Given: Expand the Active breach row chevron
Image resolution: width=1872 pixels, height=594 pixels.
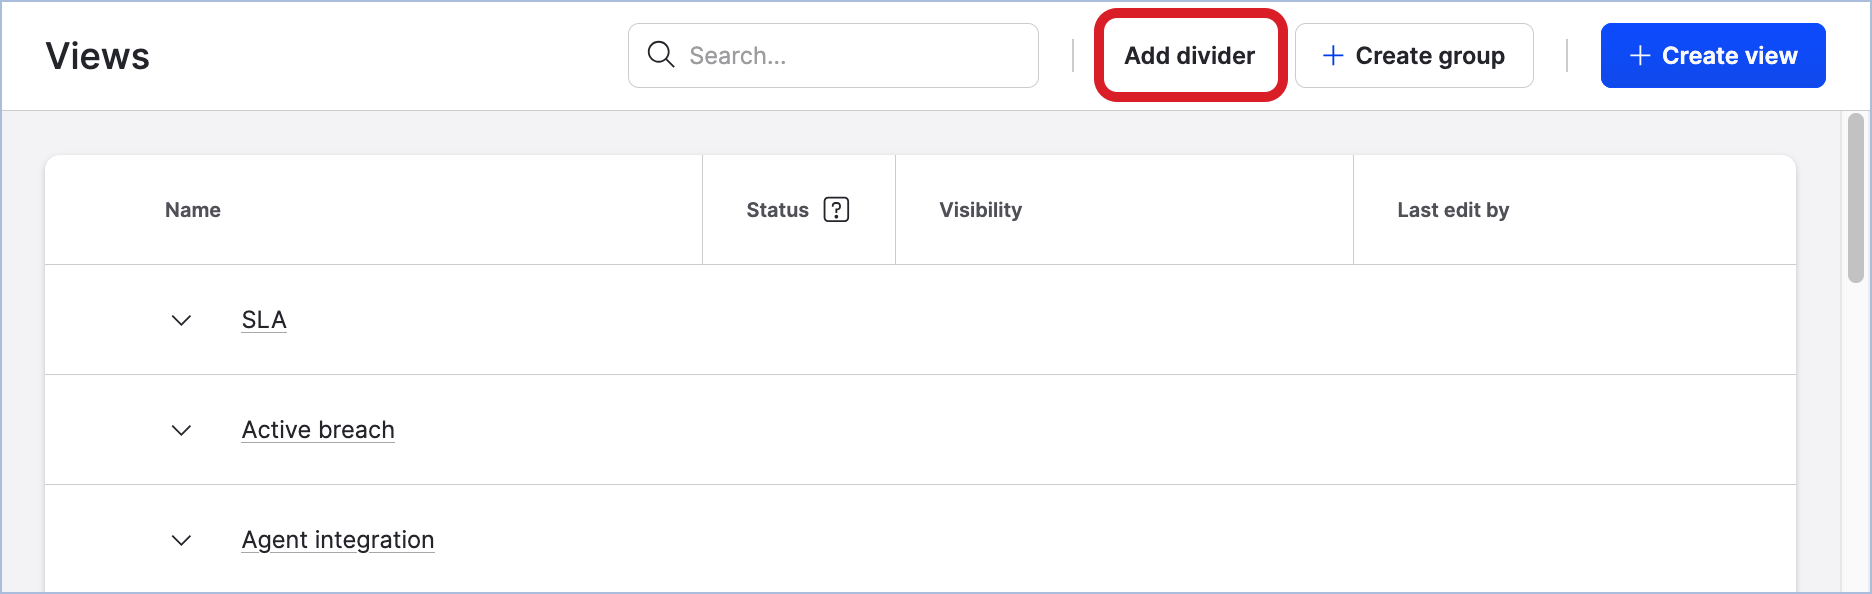Looking at the screenshot, I should 181,431.
